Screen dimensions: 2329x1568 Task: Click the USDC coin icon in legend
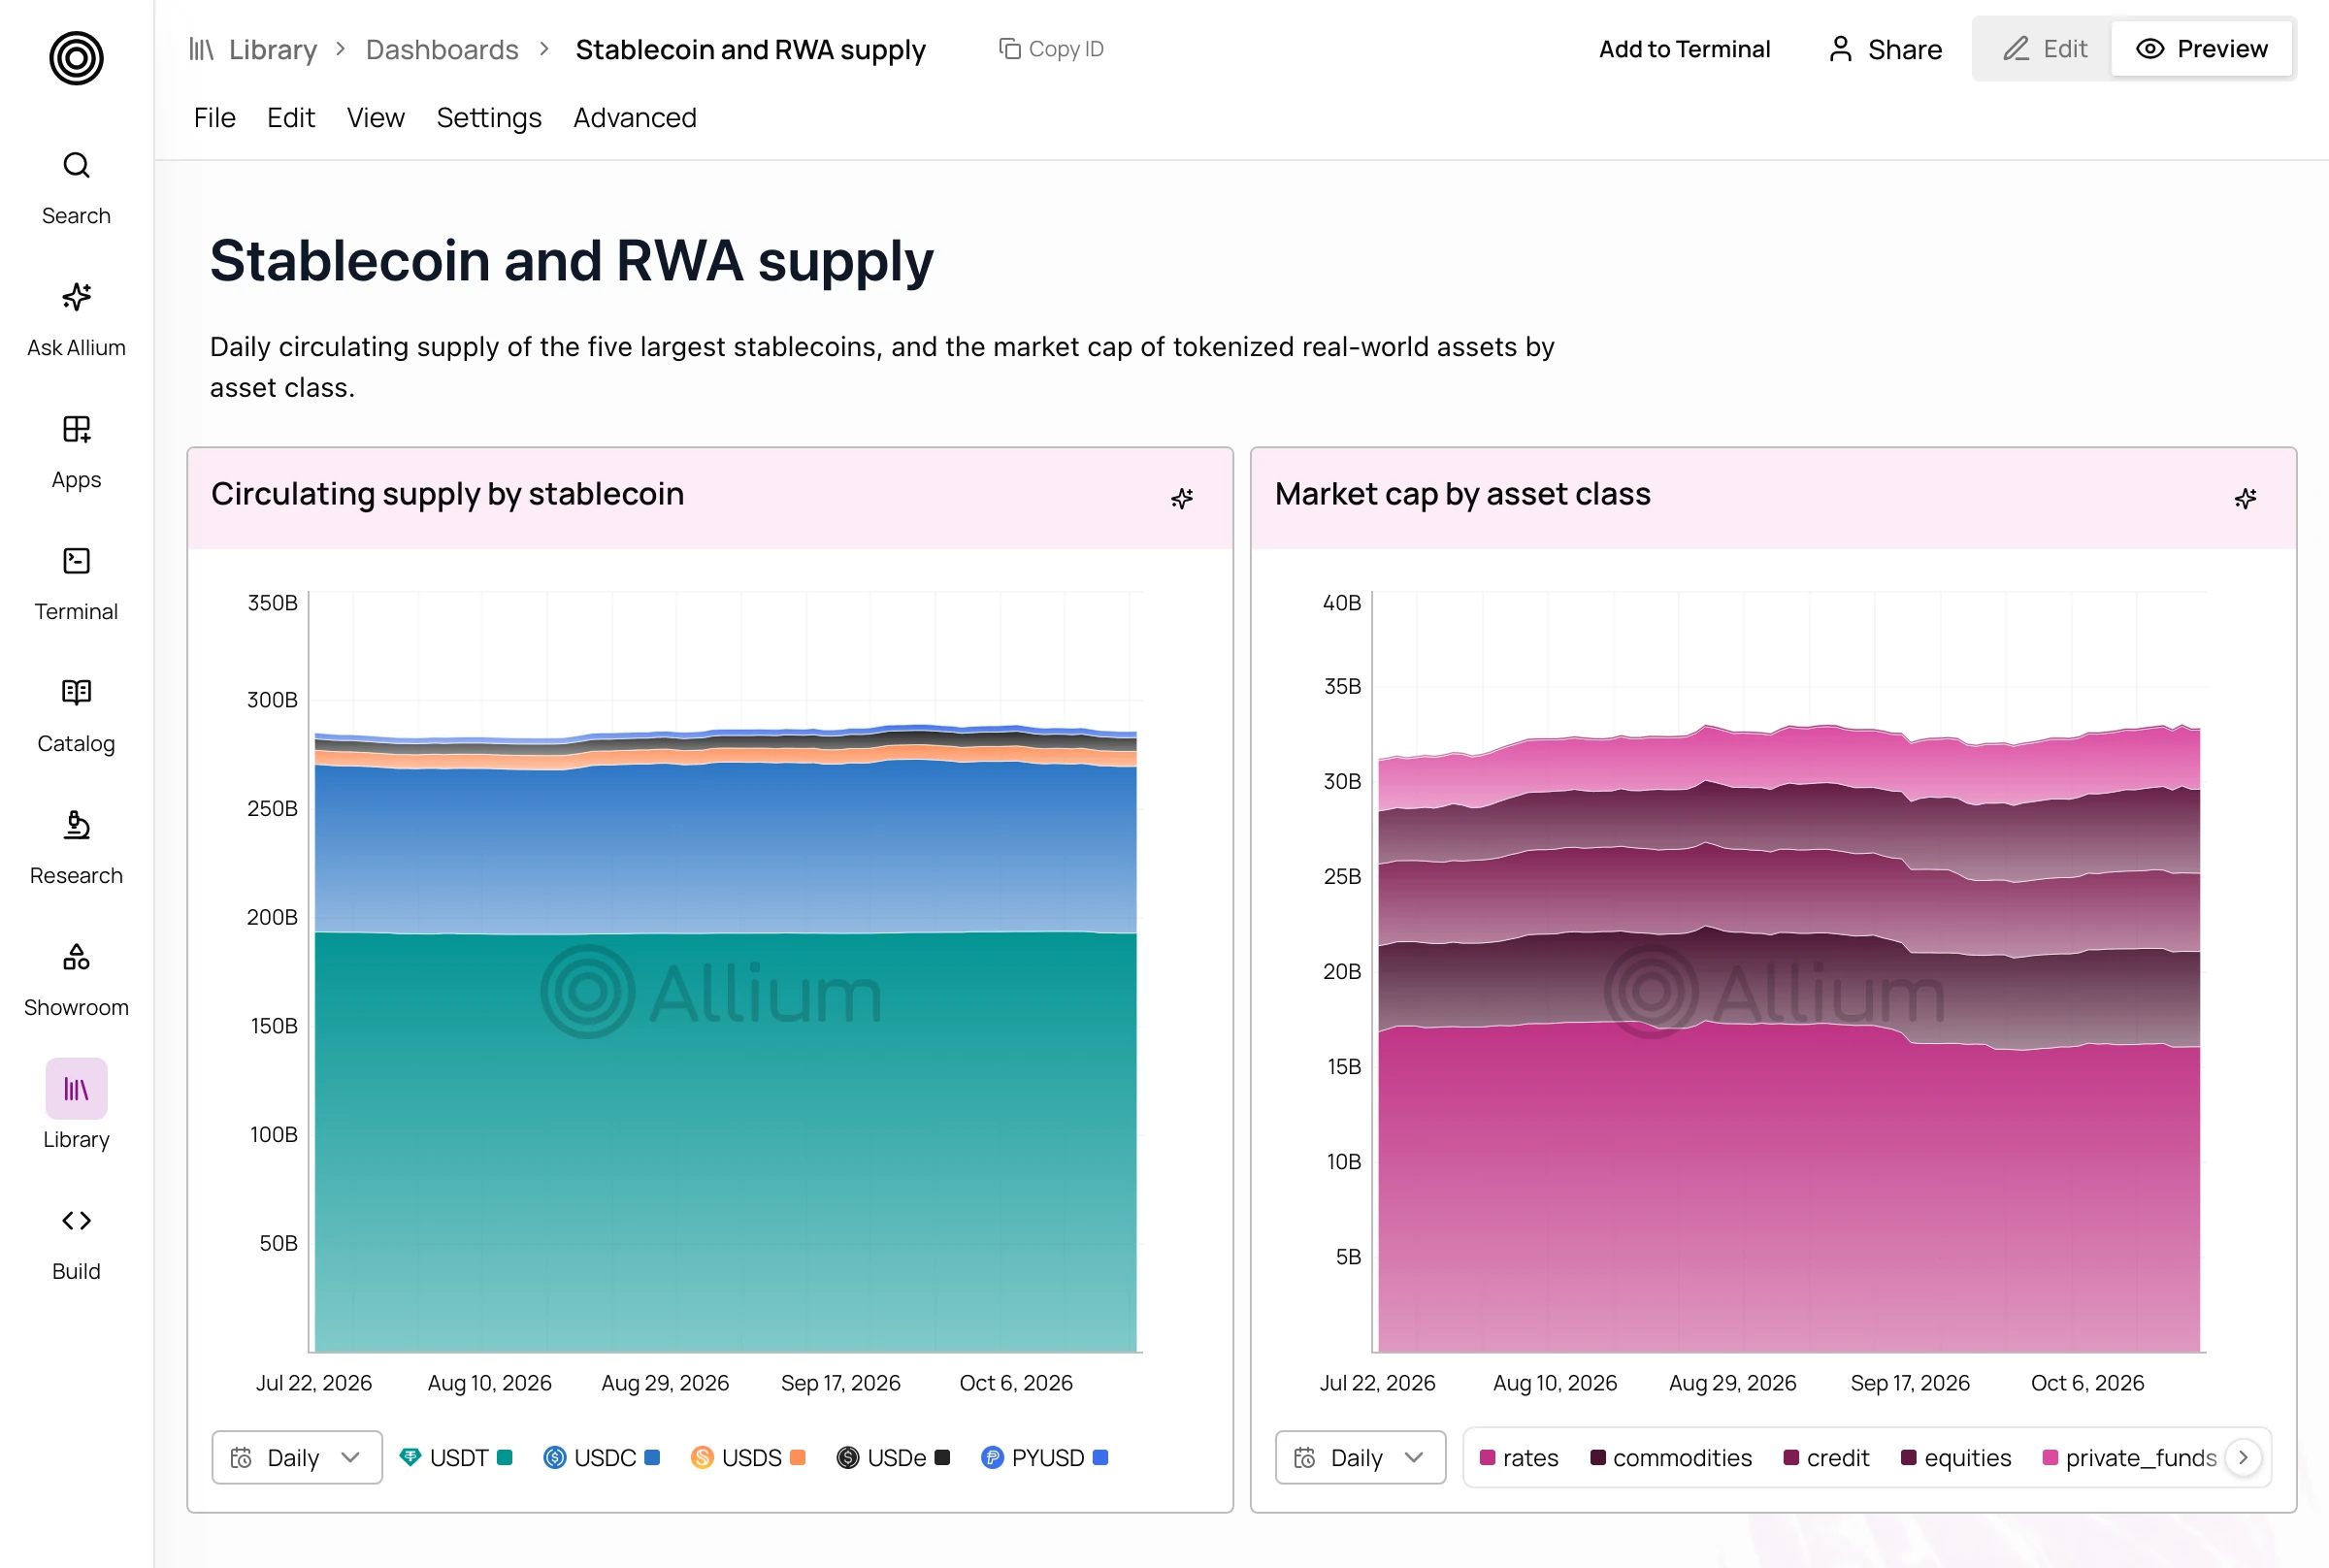point(555,1457)
